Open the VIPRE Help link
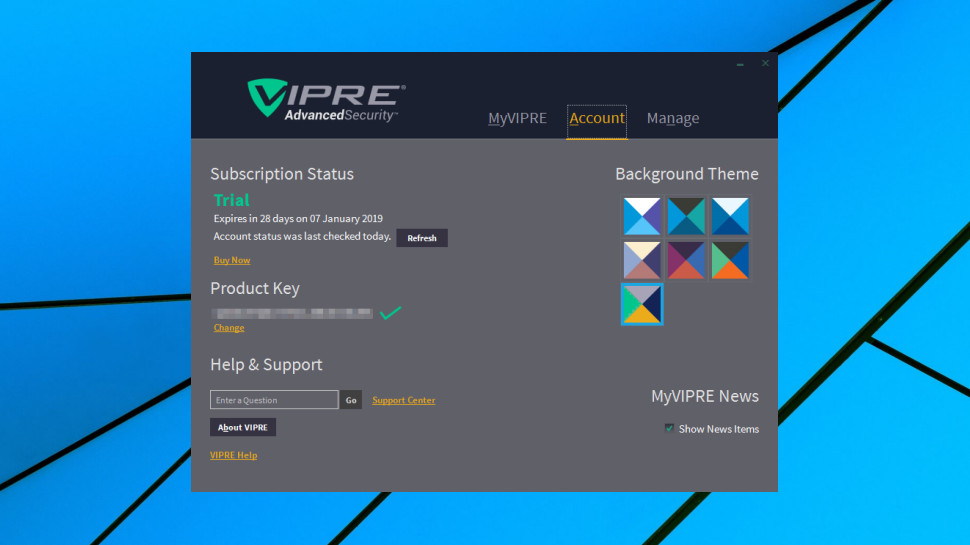The image size is (970, 545). [x=233, y=455]
